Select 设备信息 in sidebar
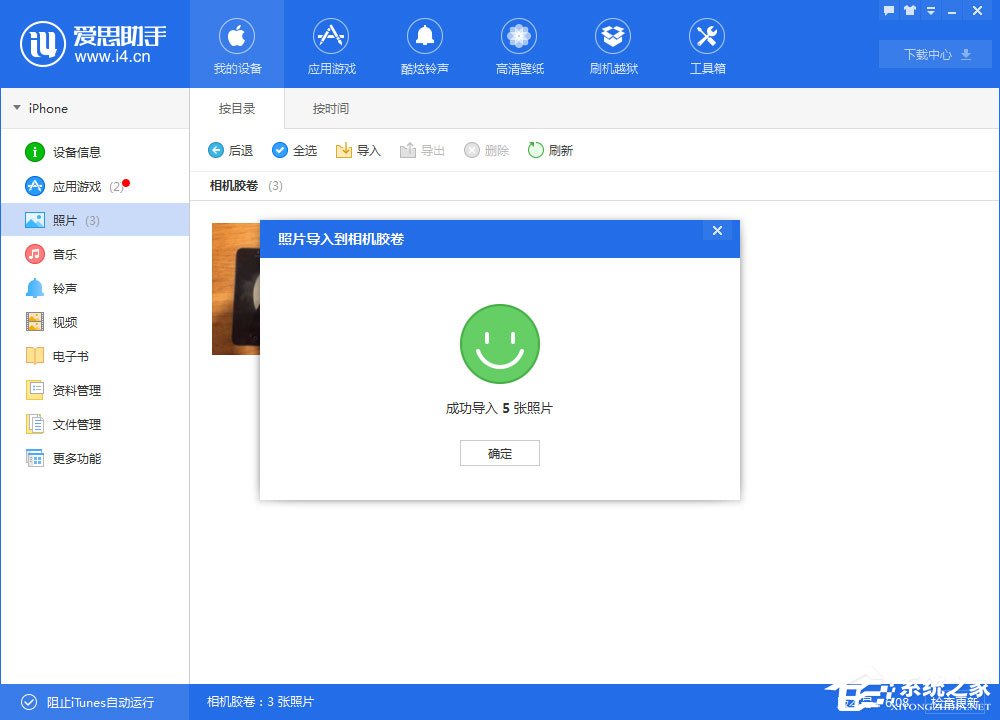The image size is (1000, 720). (95, 152)
